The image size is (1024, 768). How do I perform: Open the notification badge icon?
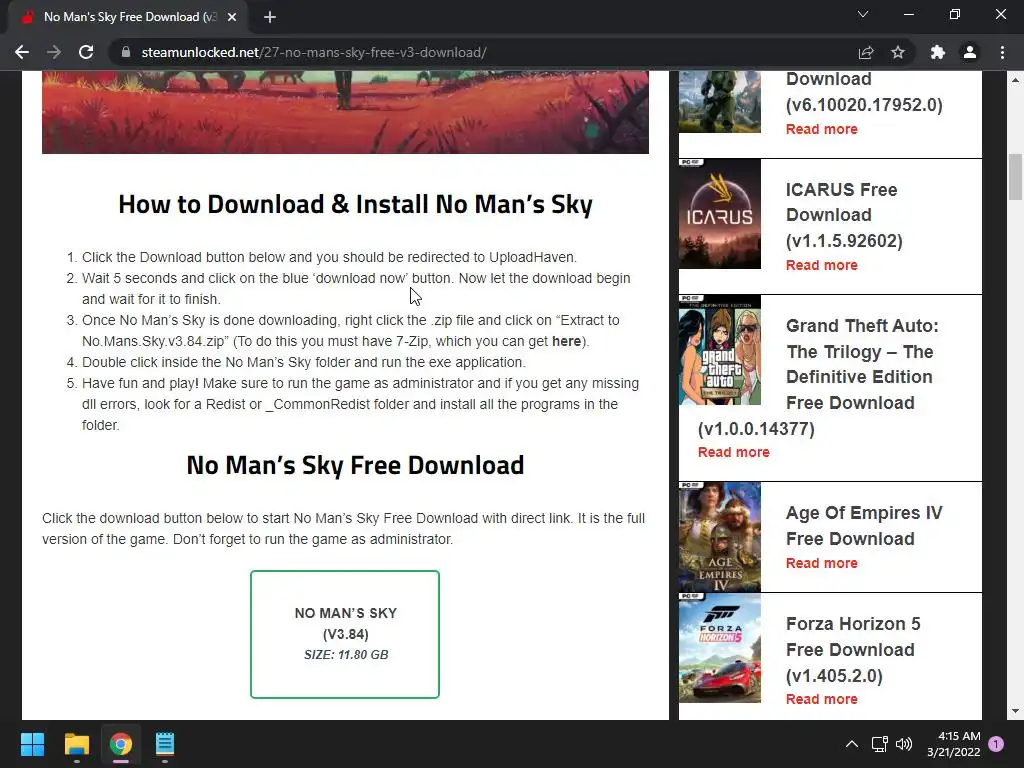coord(996,743)
